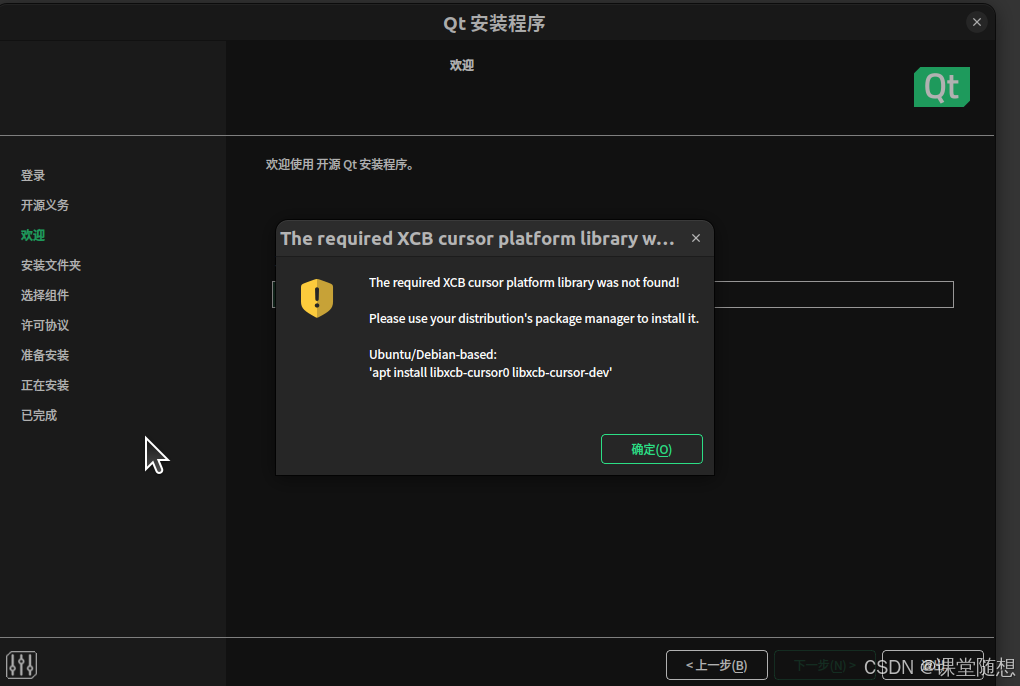Click the dialog title 'The required XCB cursor...'
Viewport: 1020px width, 686px height.
477,239
